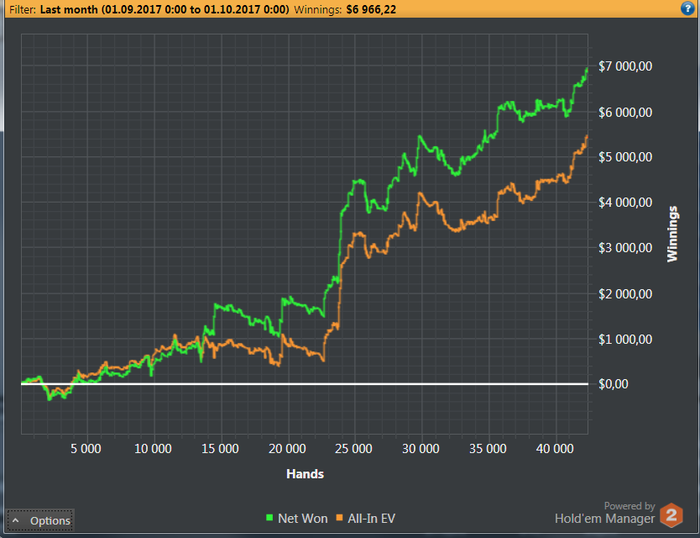Screen dimensions: 700x538
Task: Click the green Net Won color swatch
Action: [x=269, y=518]
